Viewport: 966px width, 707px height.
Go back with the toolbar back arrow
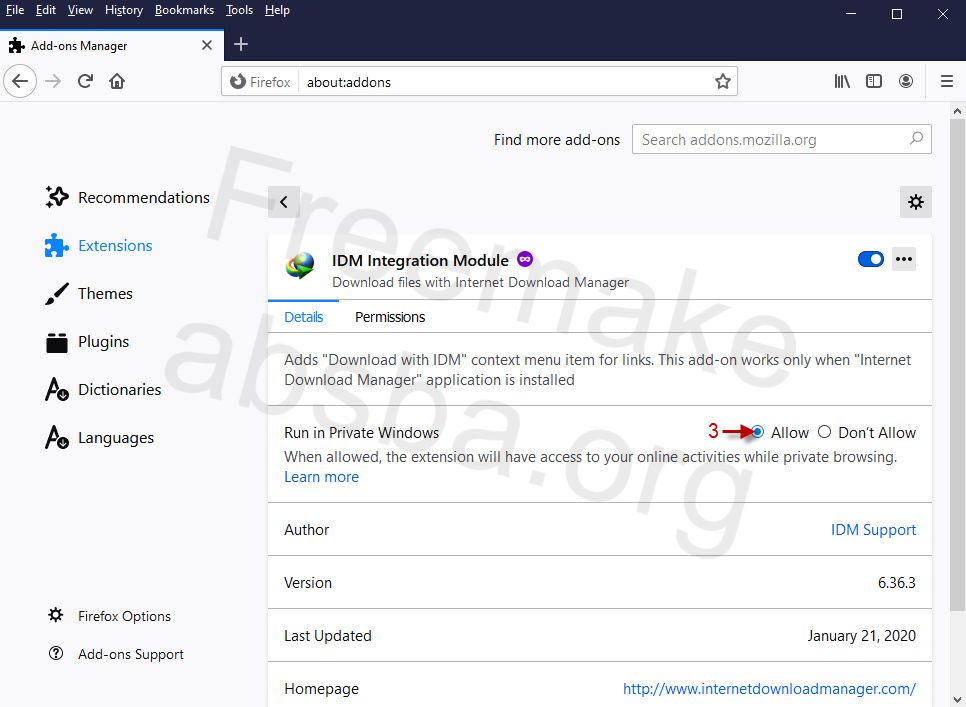(x=20, y=81)
